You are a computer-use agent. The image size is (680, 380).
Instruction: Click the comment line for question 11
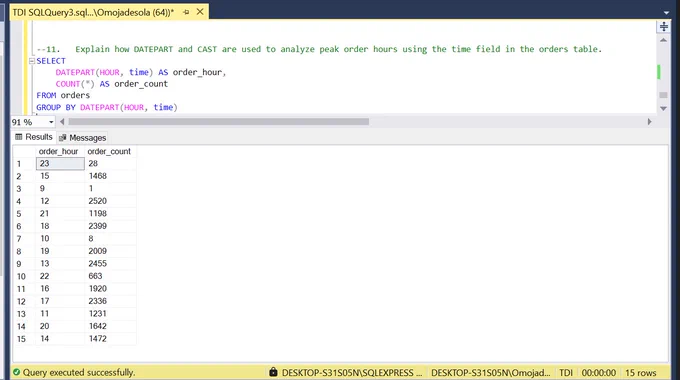coord(319,49)
